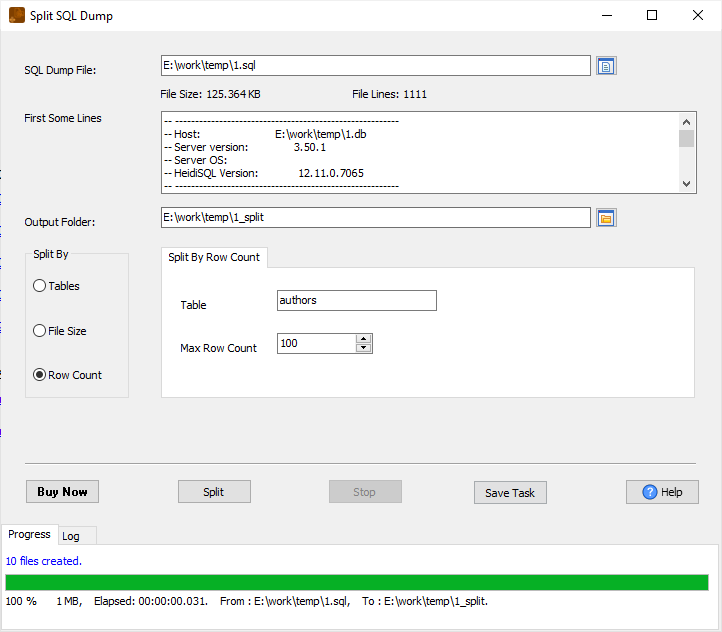This screenshot has height=632, width=722.
Task: Click the 'Elapsed: 00:00:00.031.' status text
Action: (151, 601)
